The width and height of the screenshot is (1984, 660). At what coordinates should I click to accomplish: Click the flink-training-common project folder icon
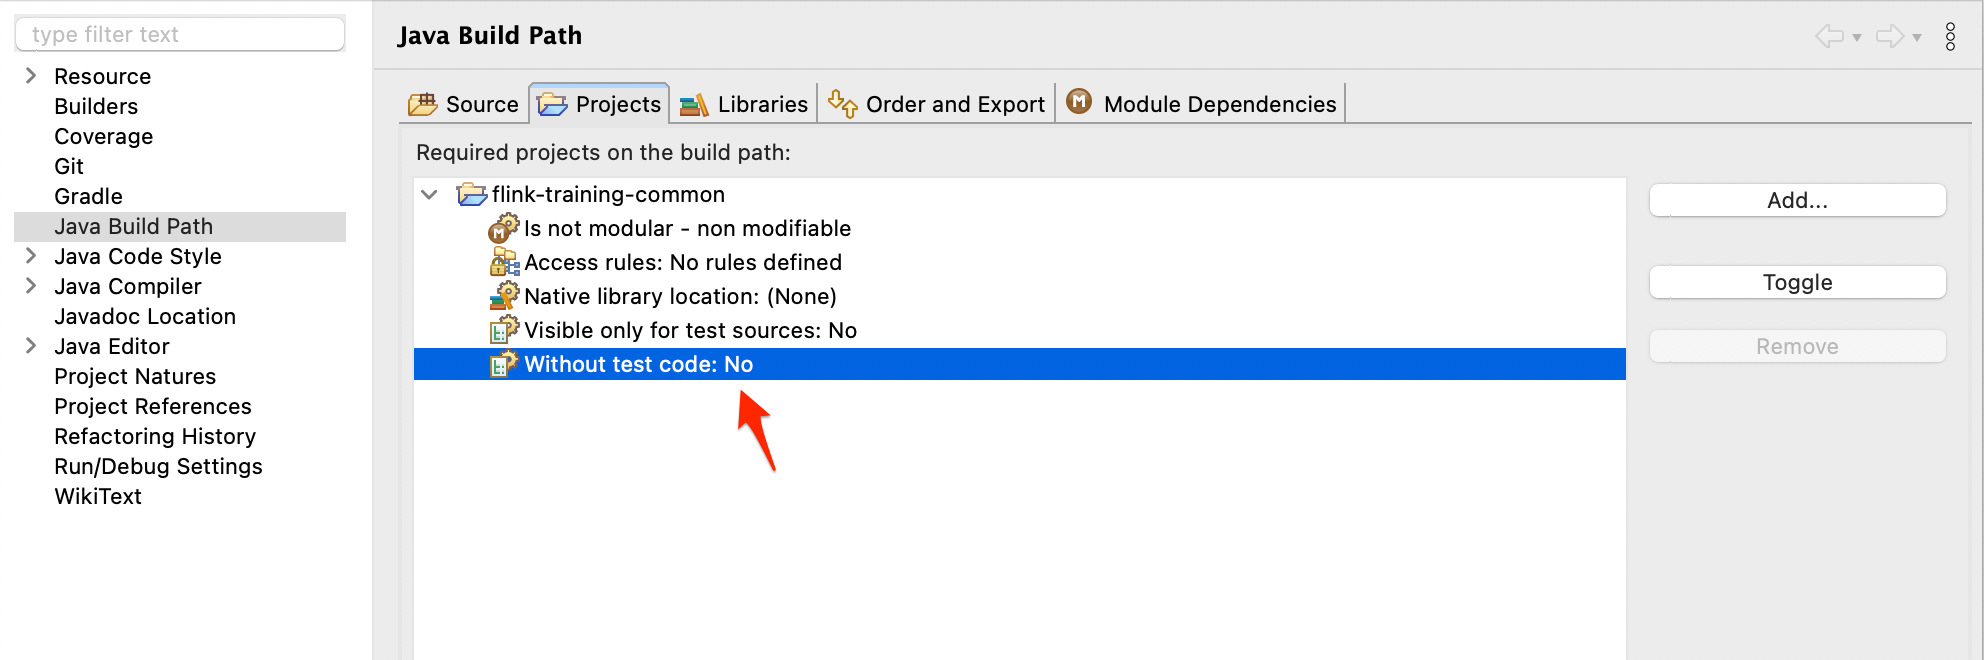pyautogui.click(x=472, y=194)
